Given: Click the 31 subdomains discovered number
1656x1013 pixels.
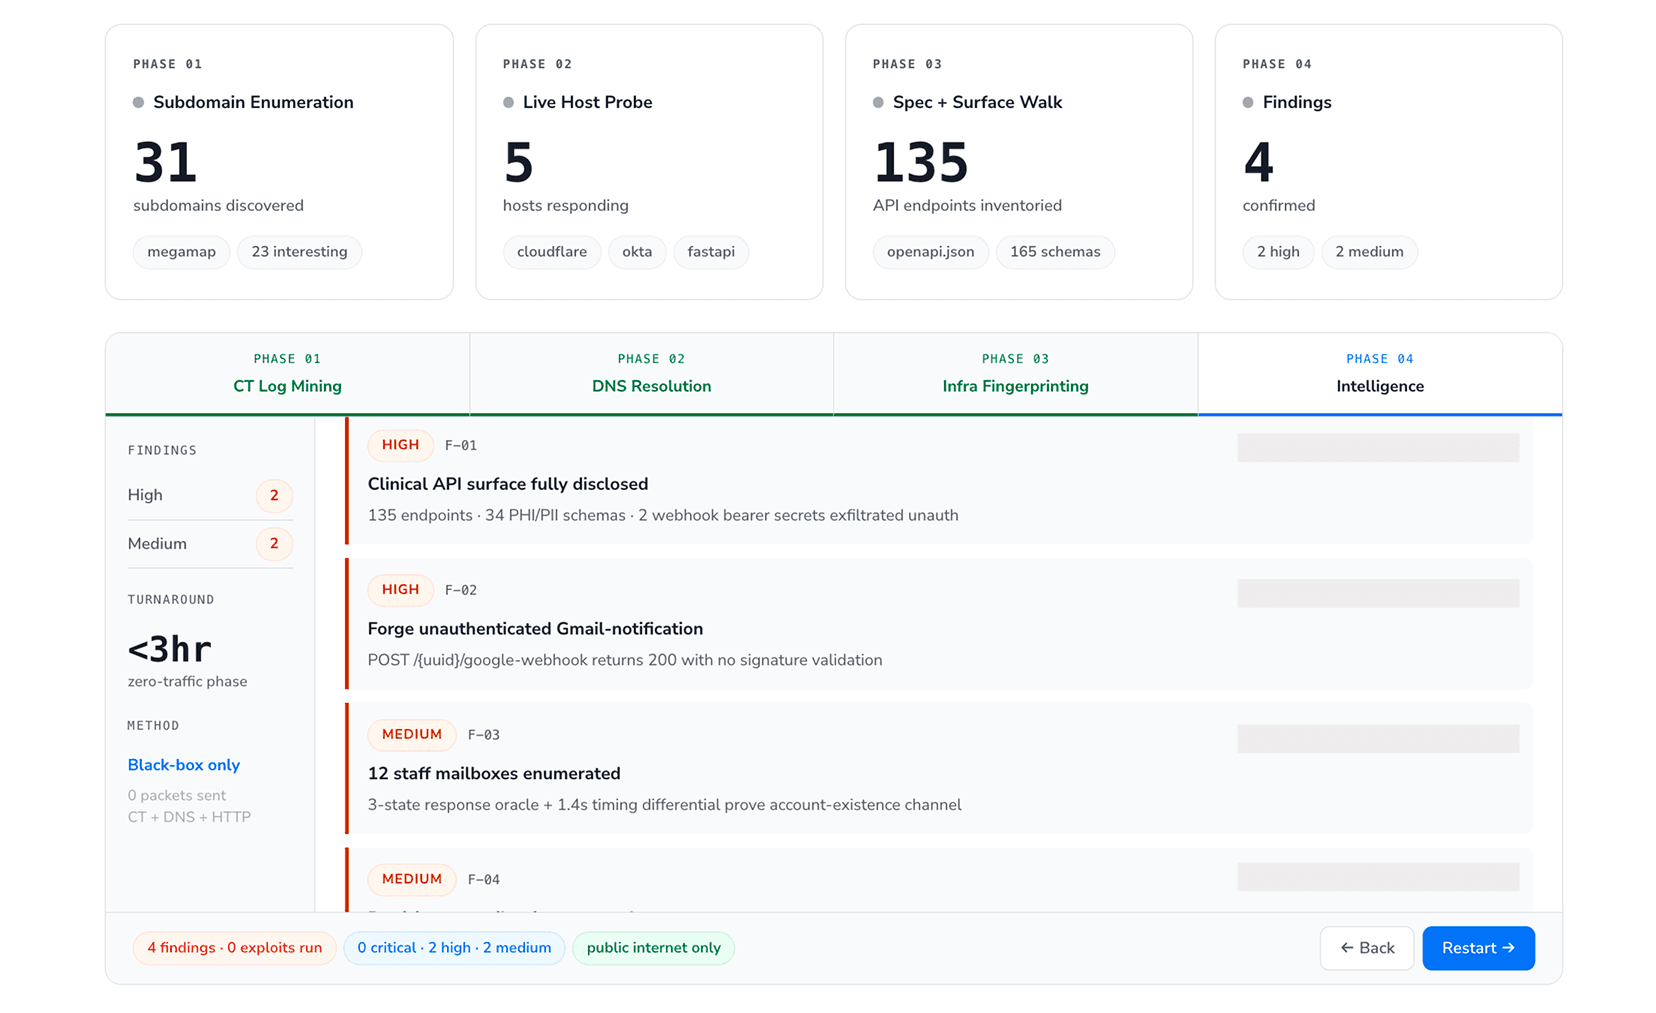Looking at the screenshot, I should (166, 163).
